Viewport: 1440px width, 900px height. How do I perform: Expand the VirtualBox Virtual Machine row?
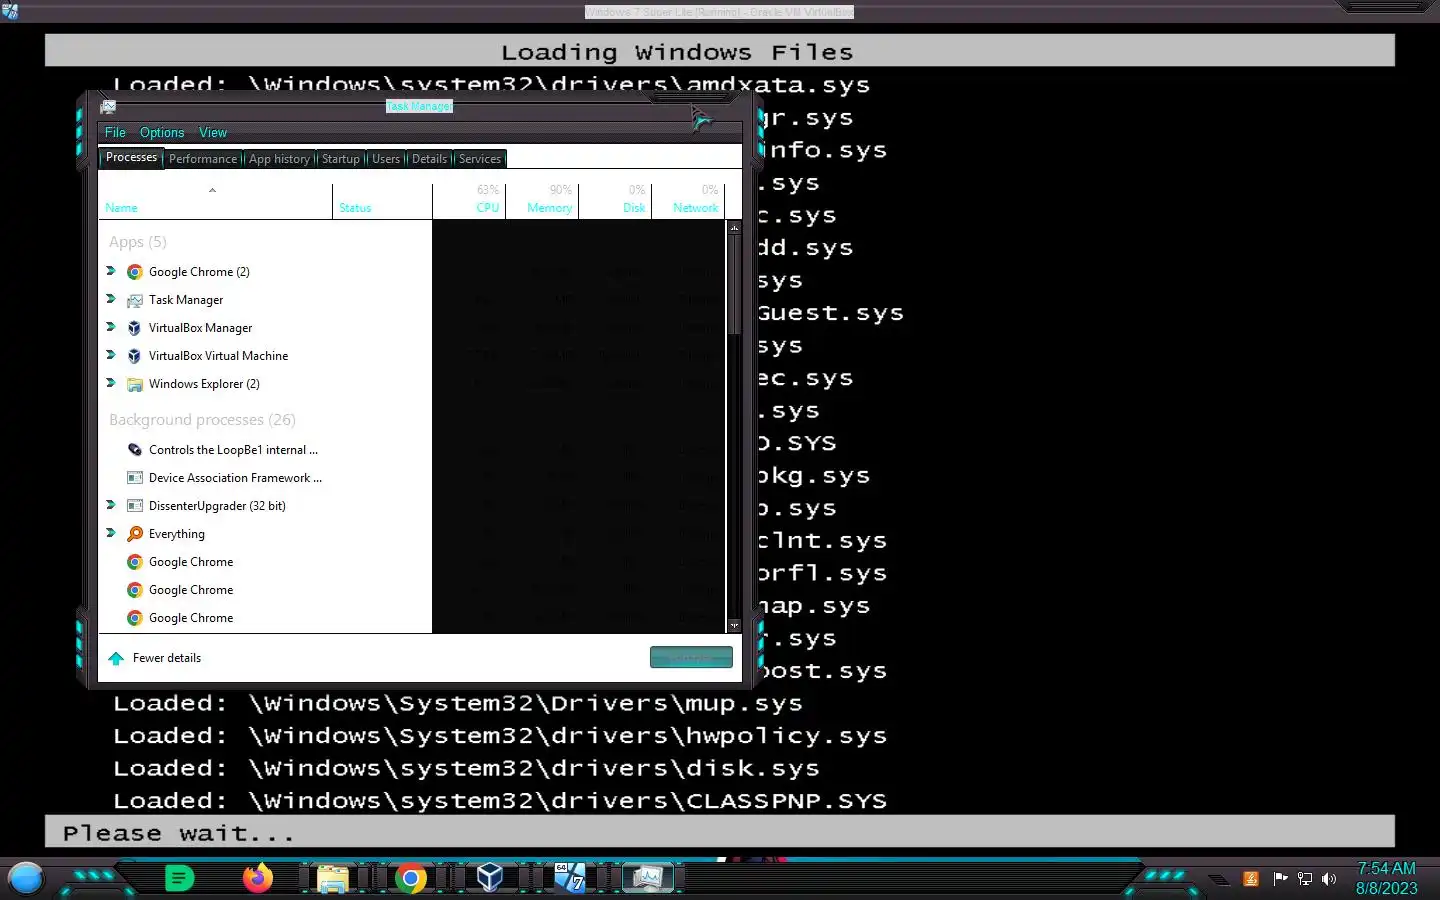111,355
